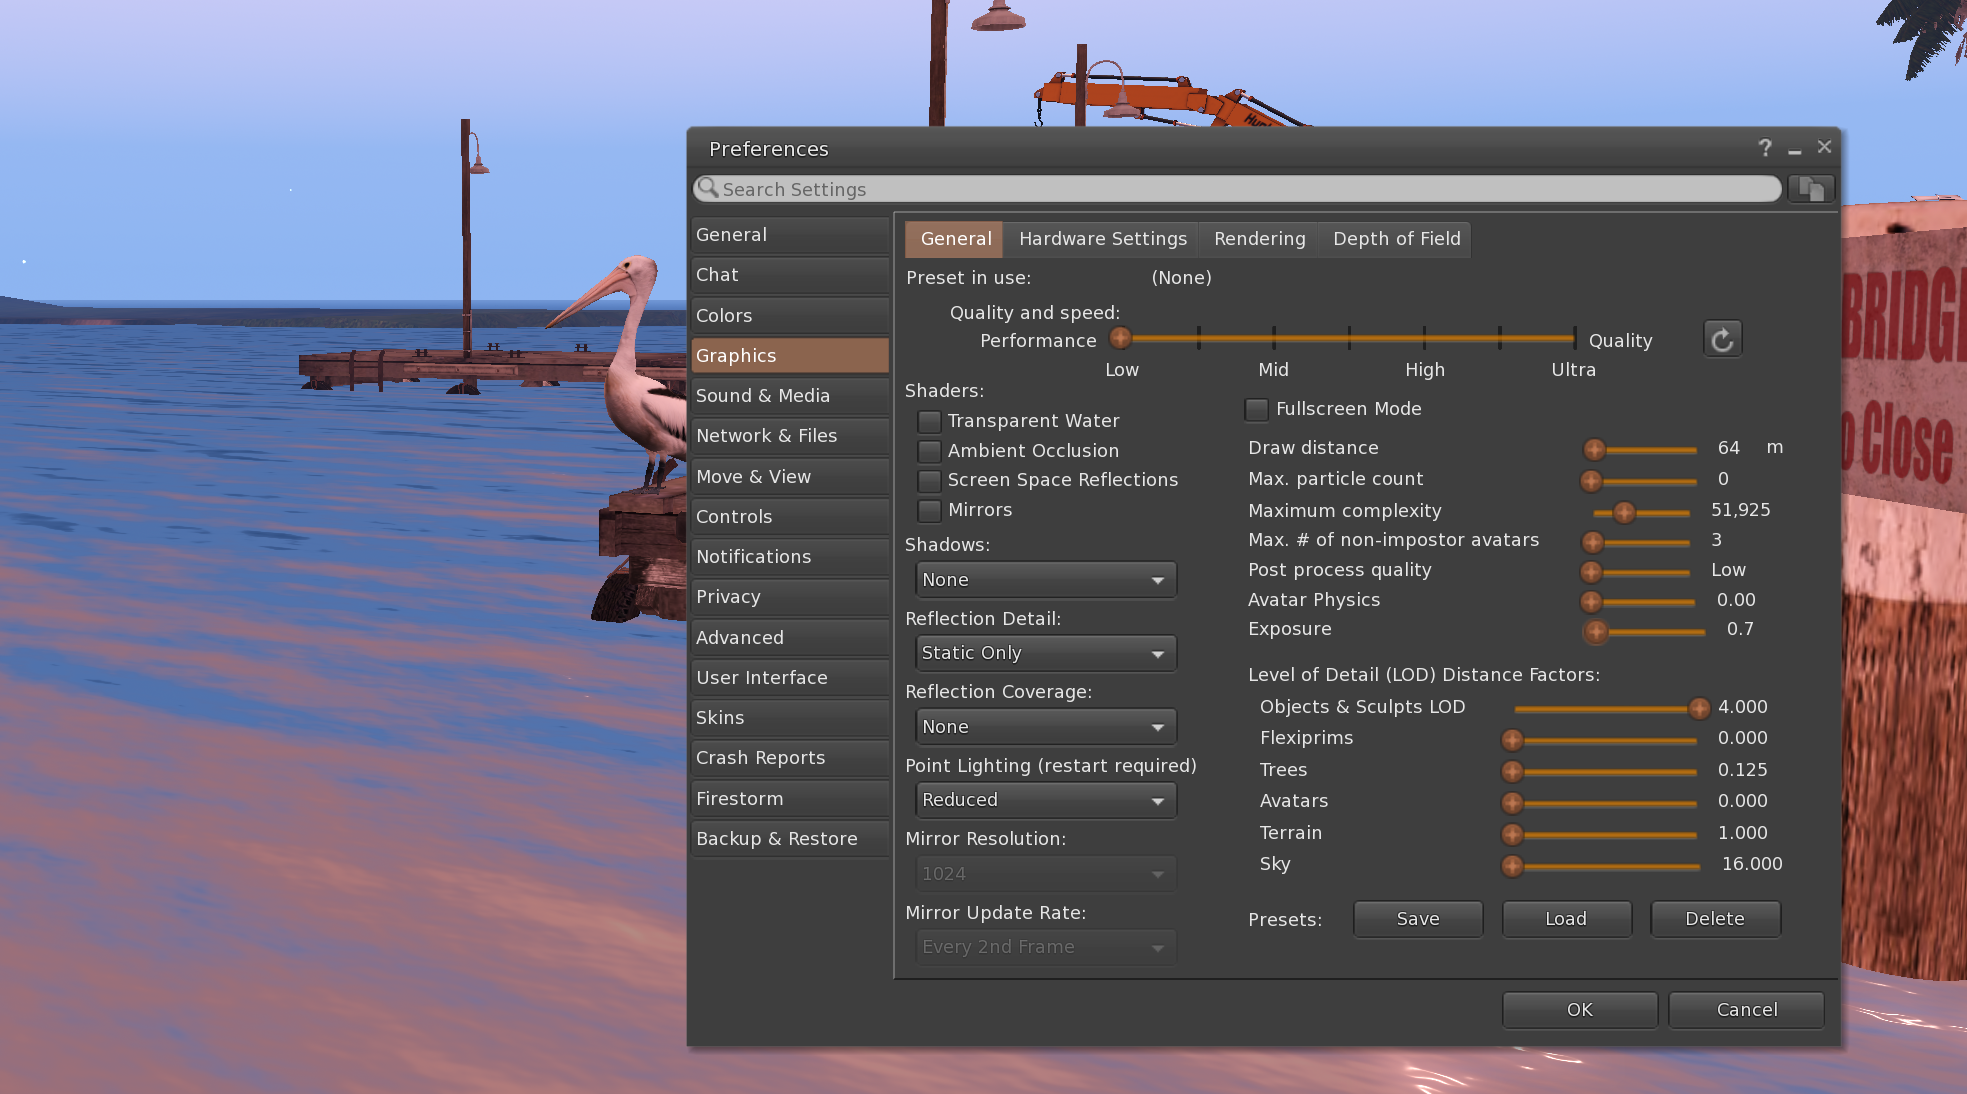Save the current graphics preset
Image resolution: width=1967 pixels, height=1094 pixels.
tap(1418, 919)
